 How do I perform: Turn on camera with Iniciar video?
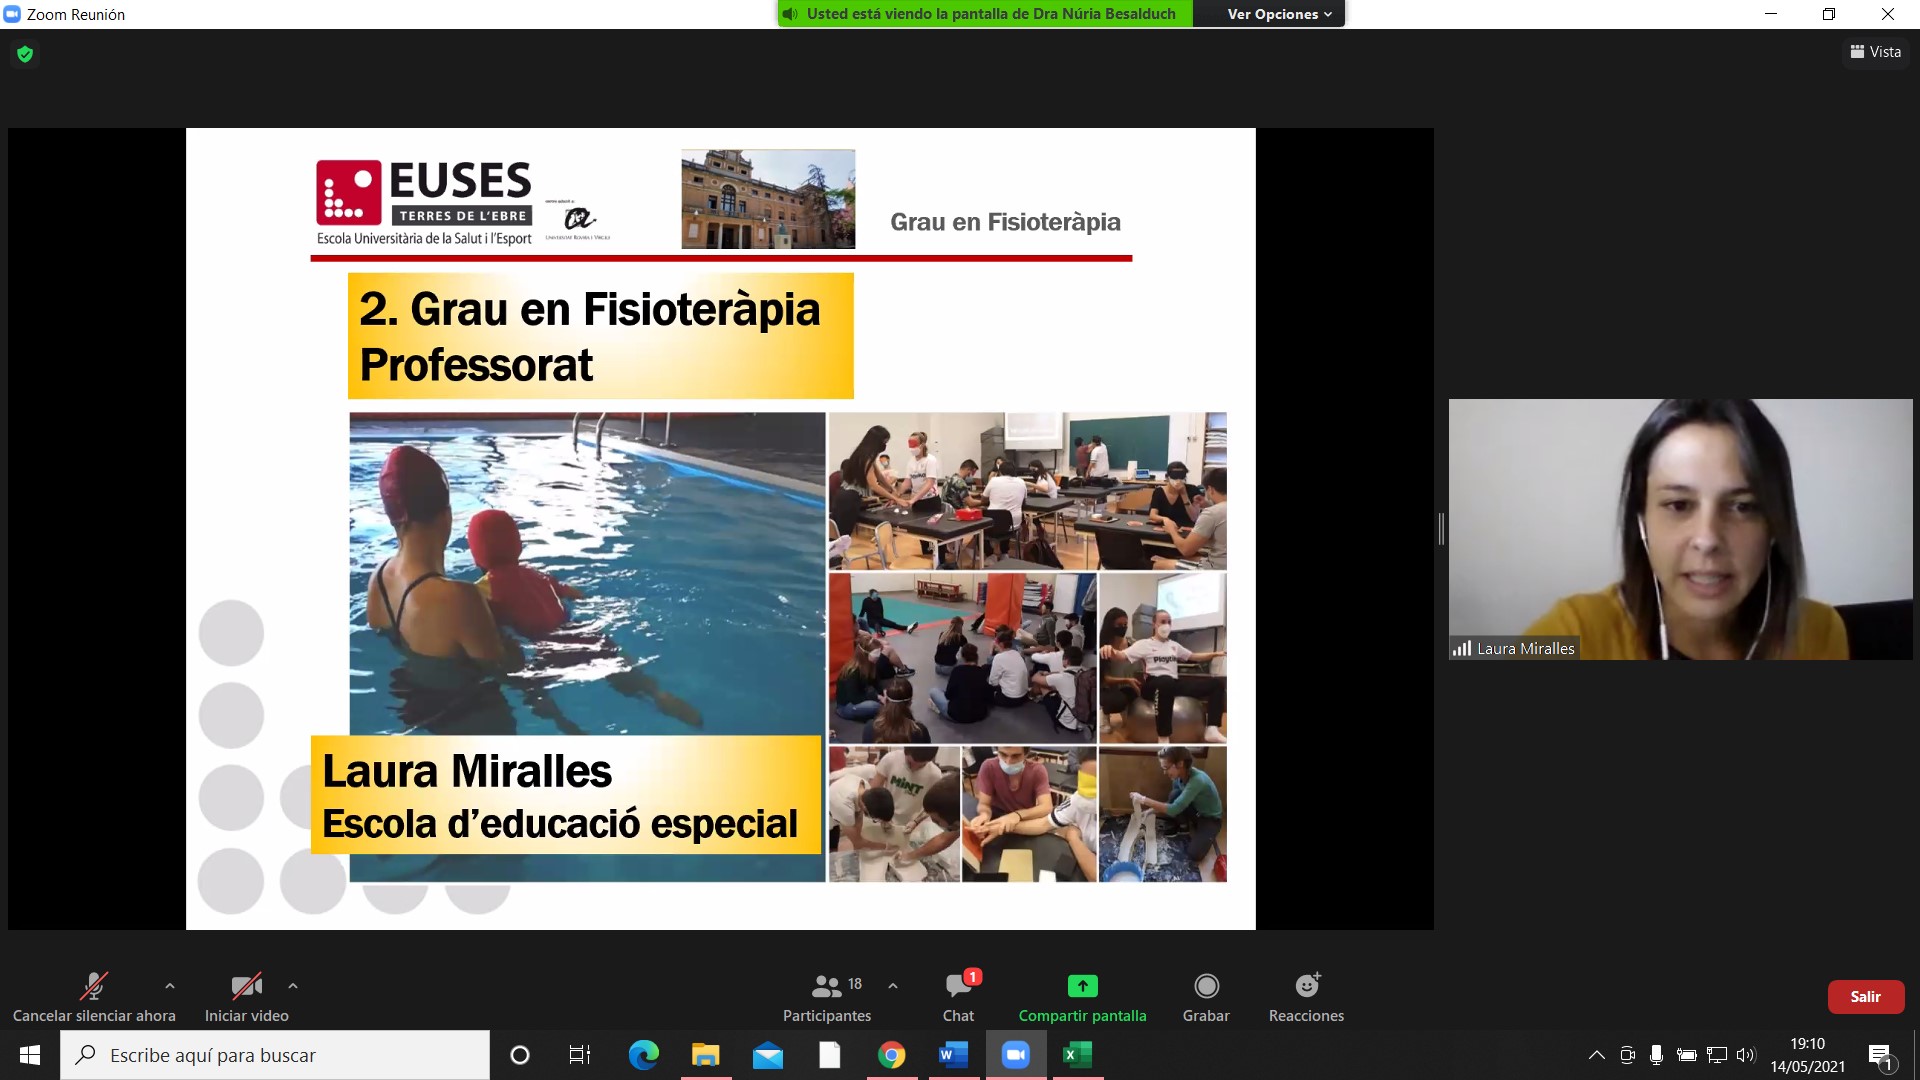pyautogui.click(x=246, y=987)
